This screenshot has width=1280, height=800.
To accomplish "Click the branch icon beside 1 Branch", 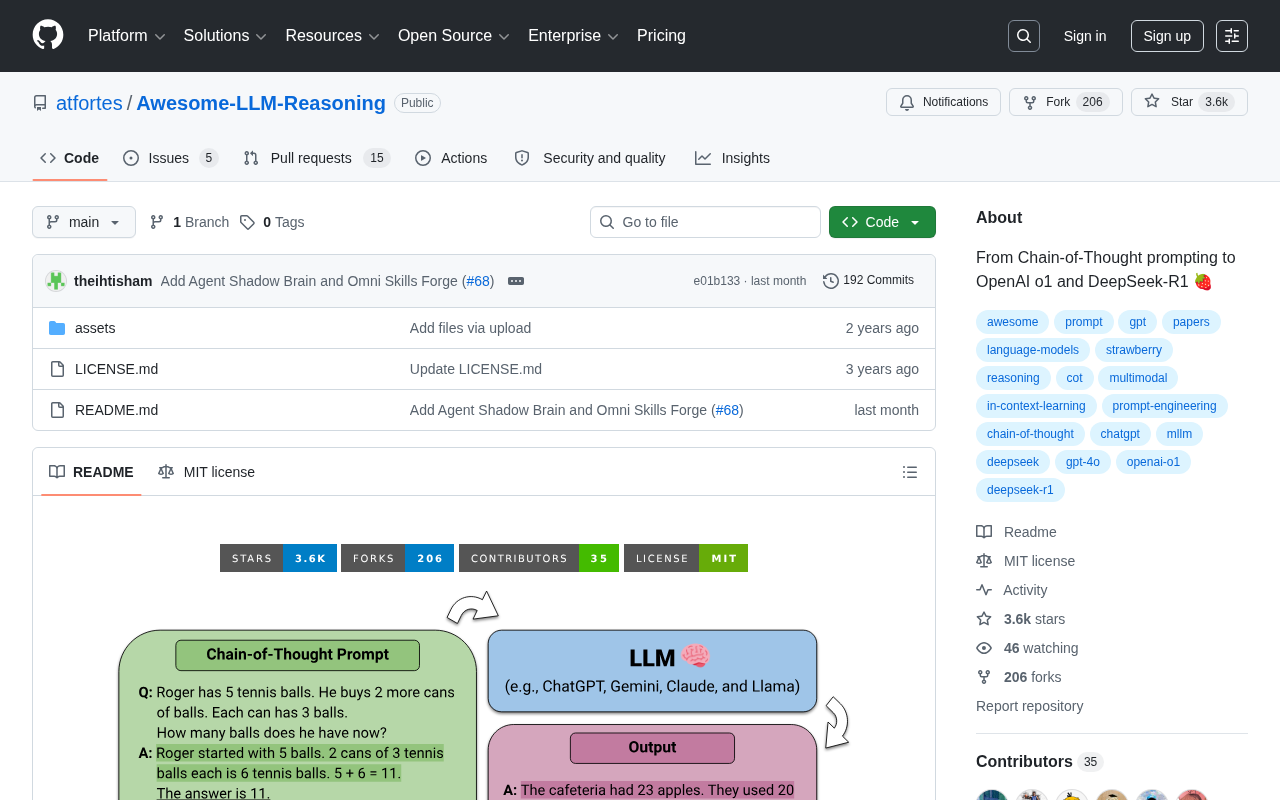I will click(157, 222).
